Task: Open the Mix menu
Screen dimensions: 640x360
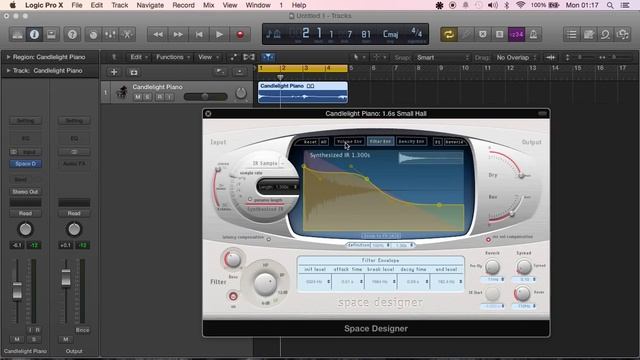Action: pyautogui.click(x=209, y=5)
